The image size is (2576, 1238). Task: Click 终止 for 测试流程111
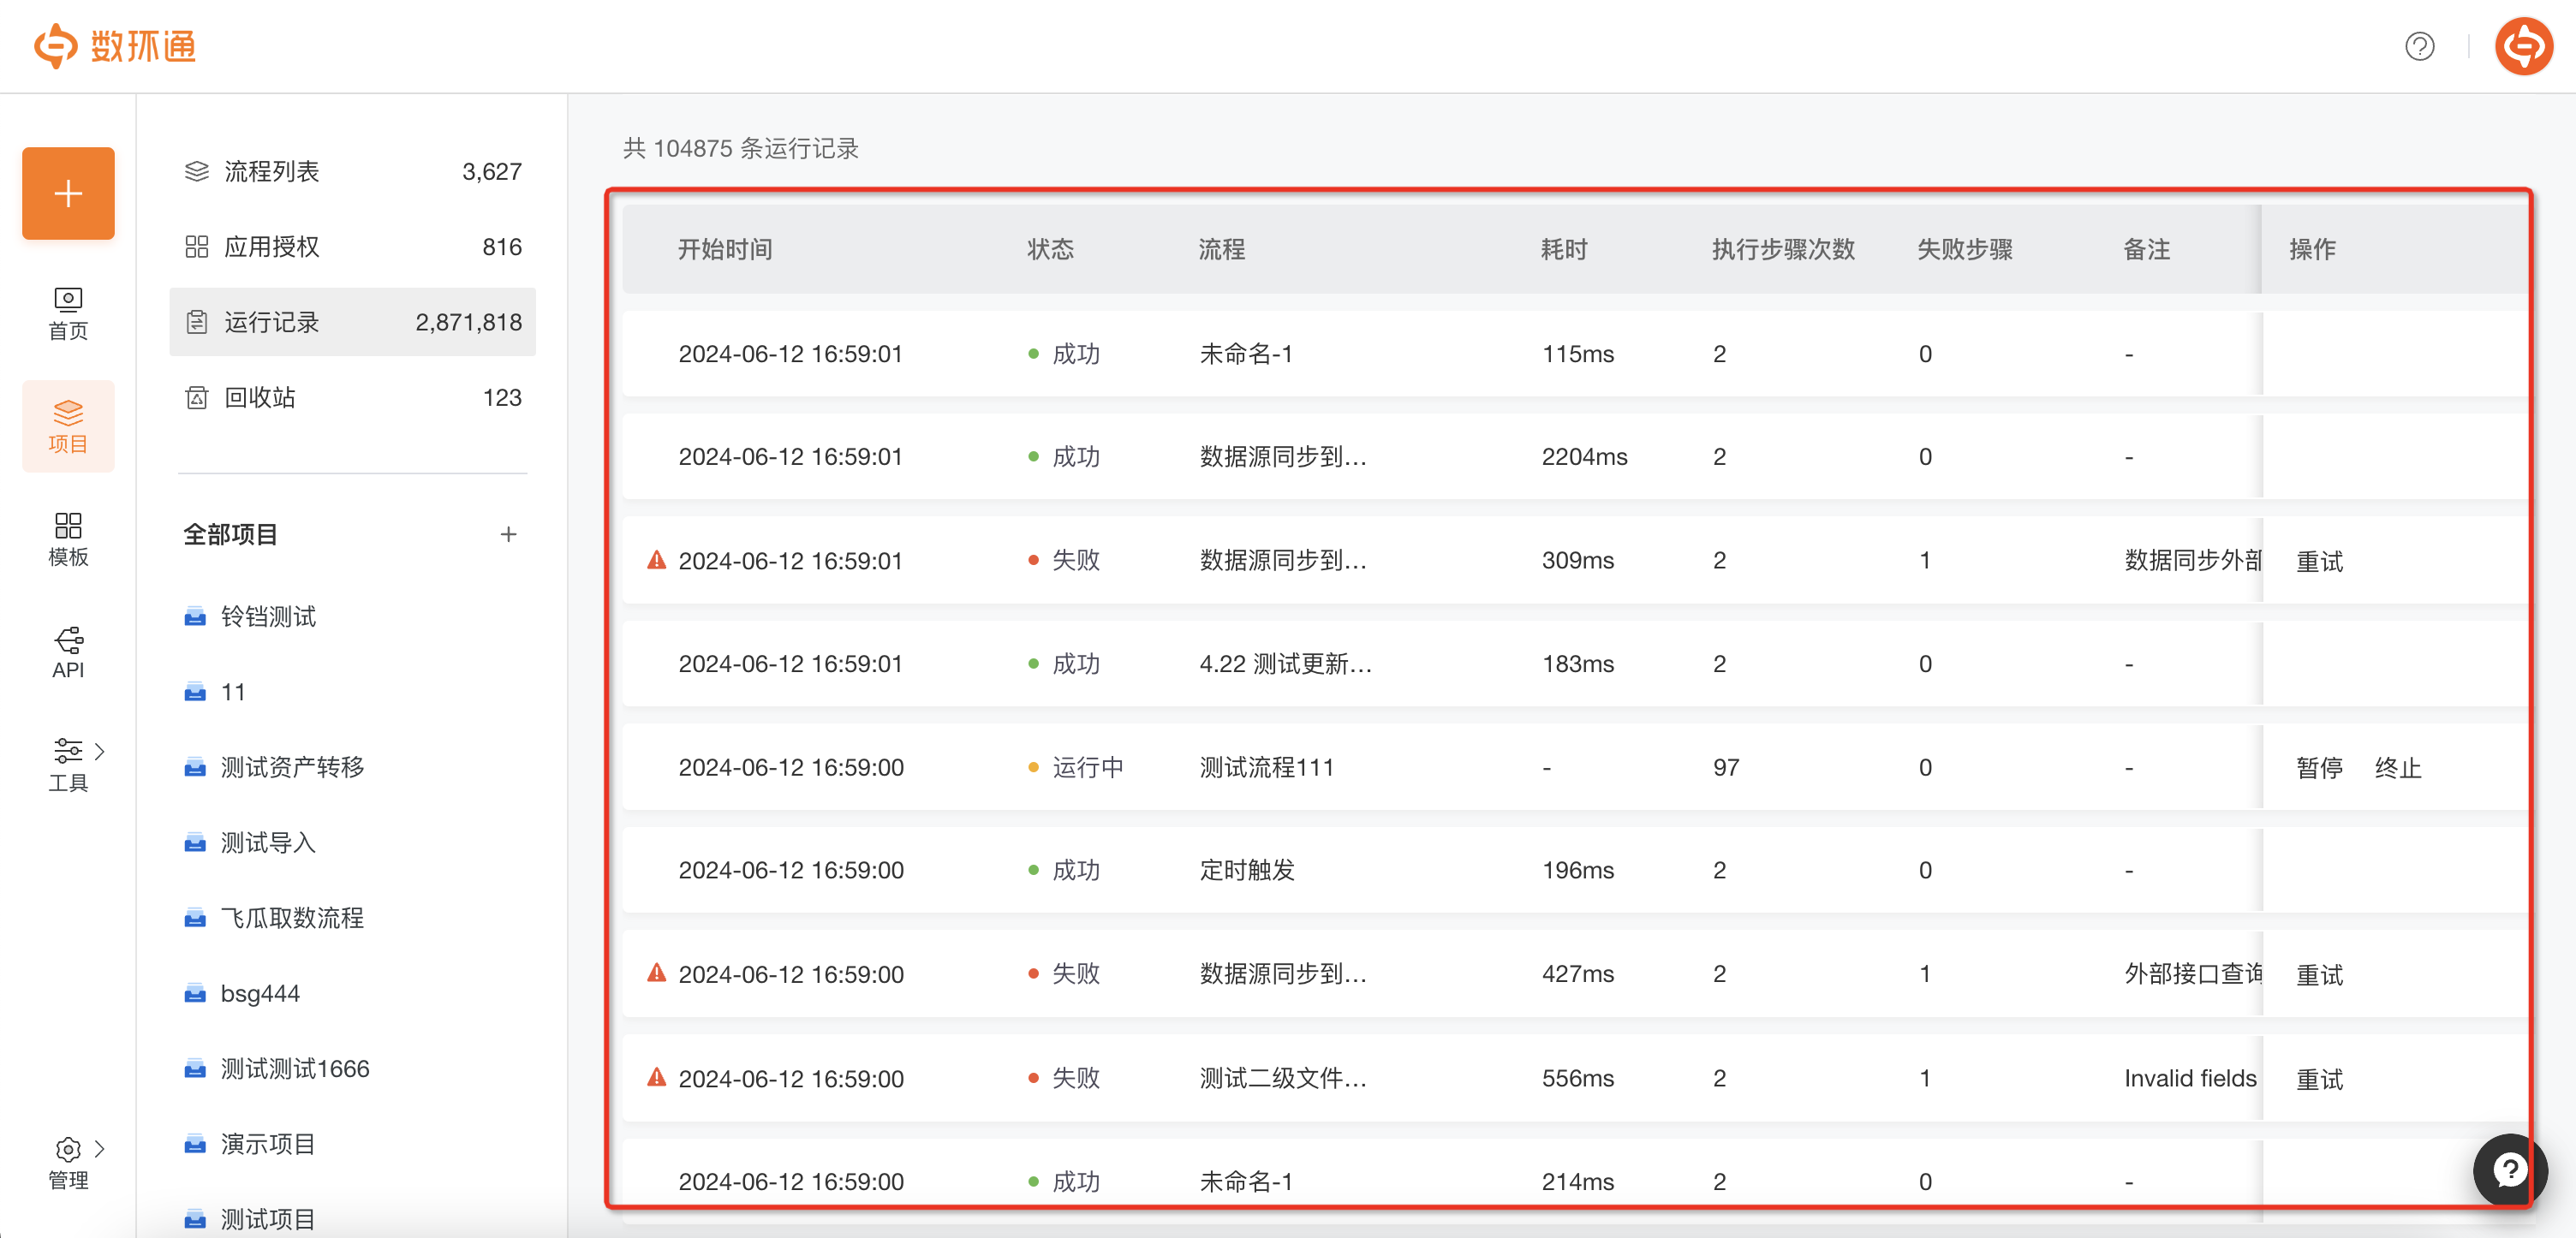click(2398, 768)
